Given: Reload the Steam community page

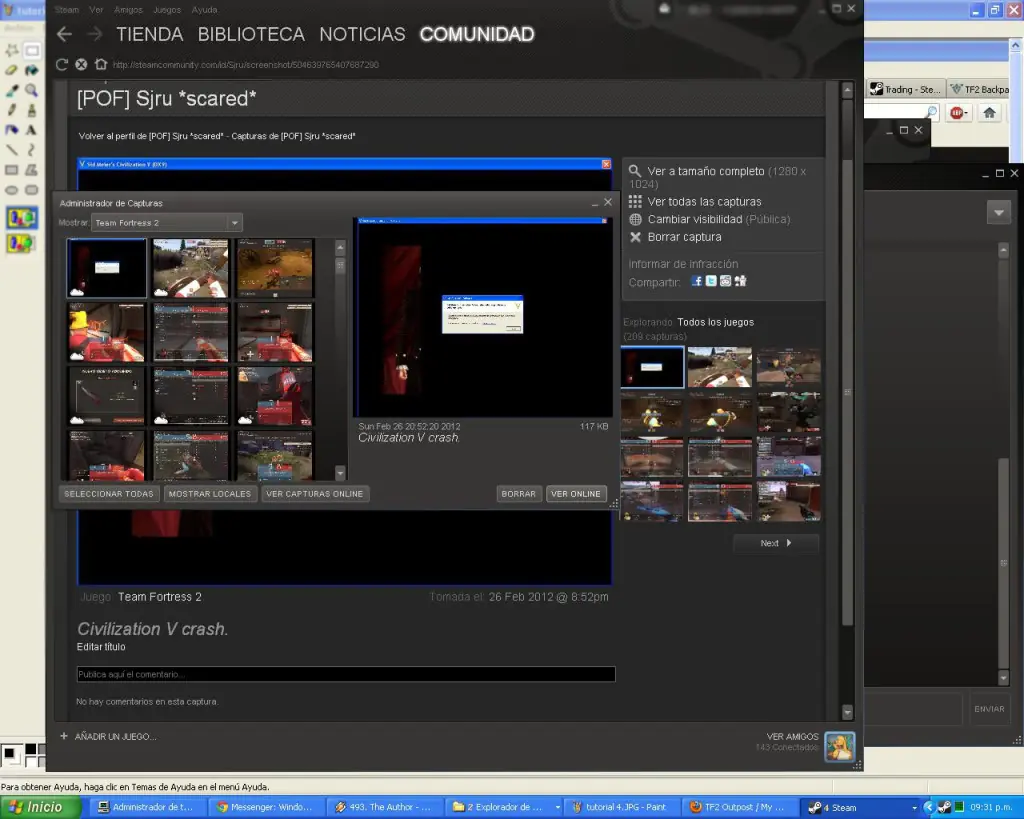Looking at the screenshot, I should 61,64.
